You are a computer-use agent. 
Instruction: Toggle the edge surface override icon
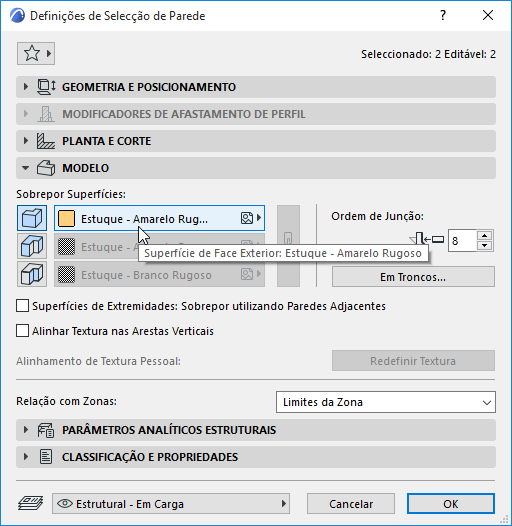click(32, 246)
